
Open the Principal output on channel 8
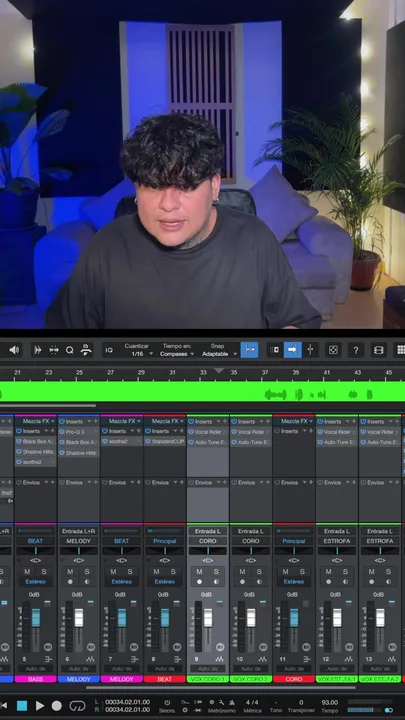point(165,541)
